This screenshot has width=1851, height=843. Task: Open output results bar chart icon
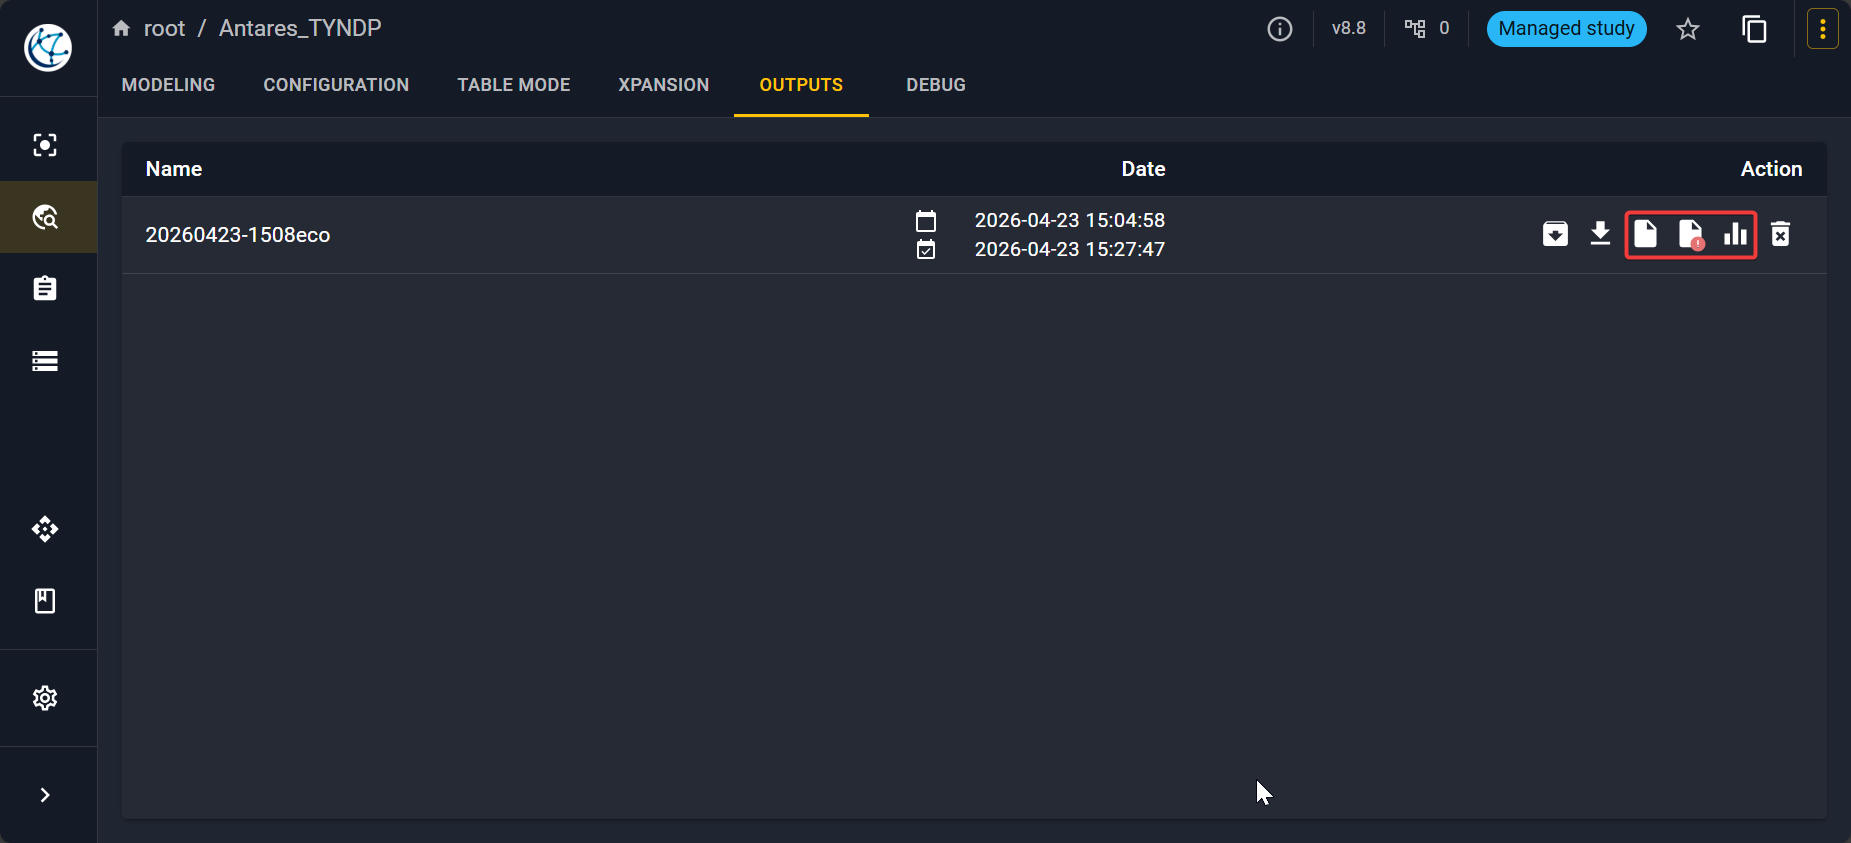(1736, 234)
